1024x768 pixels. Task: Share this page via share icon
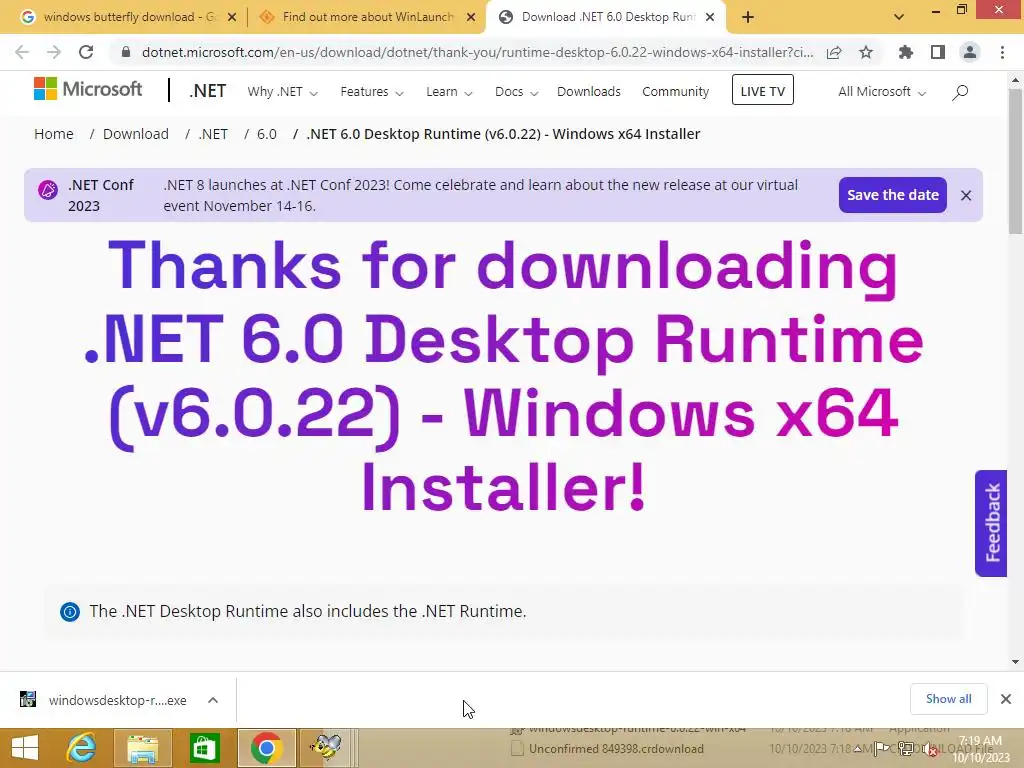click(834, 52)
